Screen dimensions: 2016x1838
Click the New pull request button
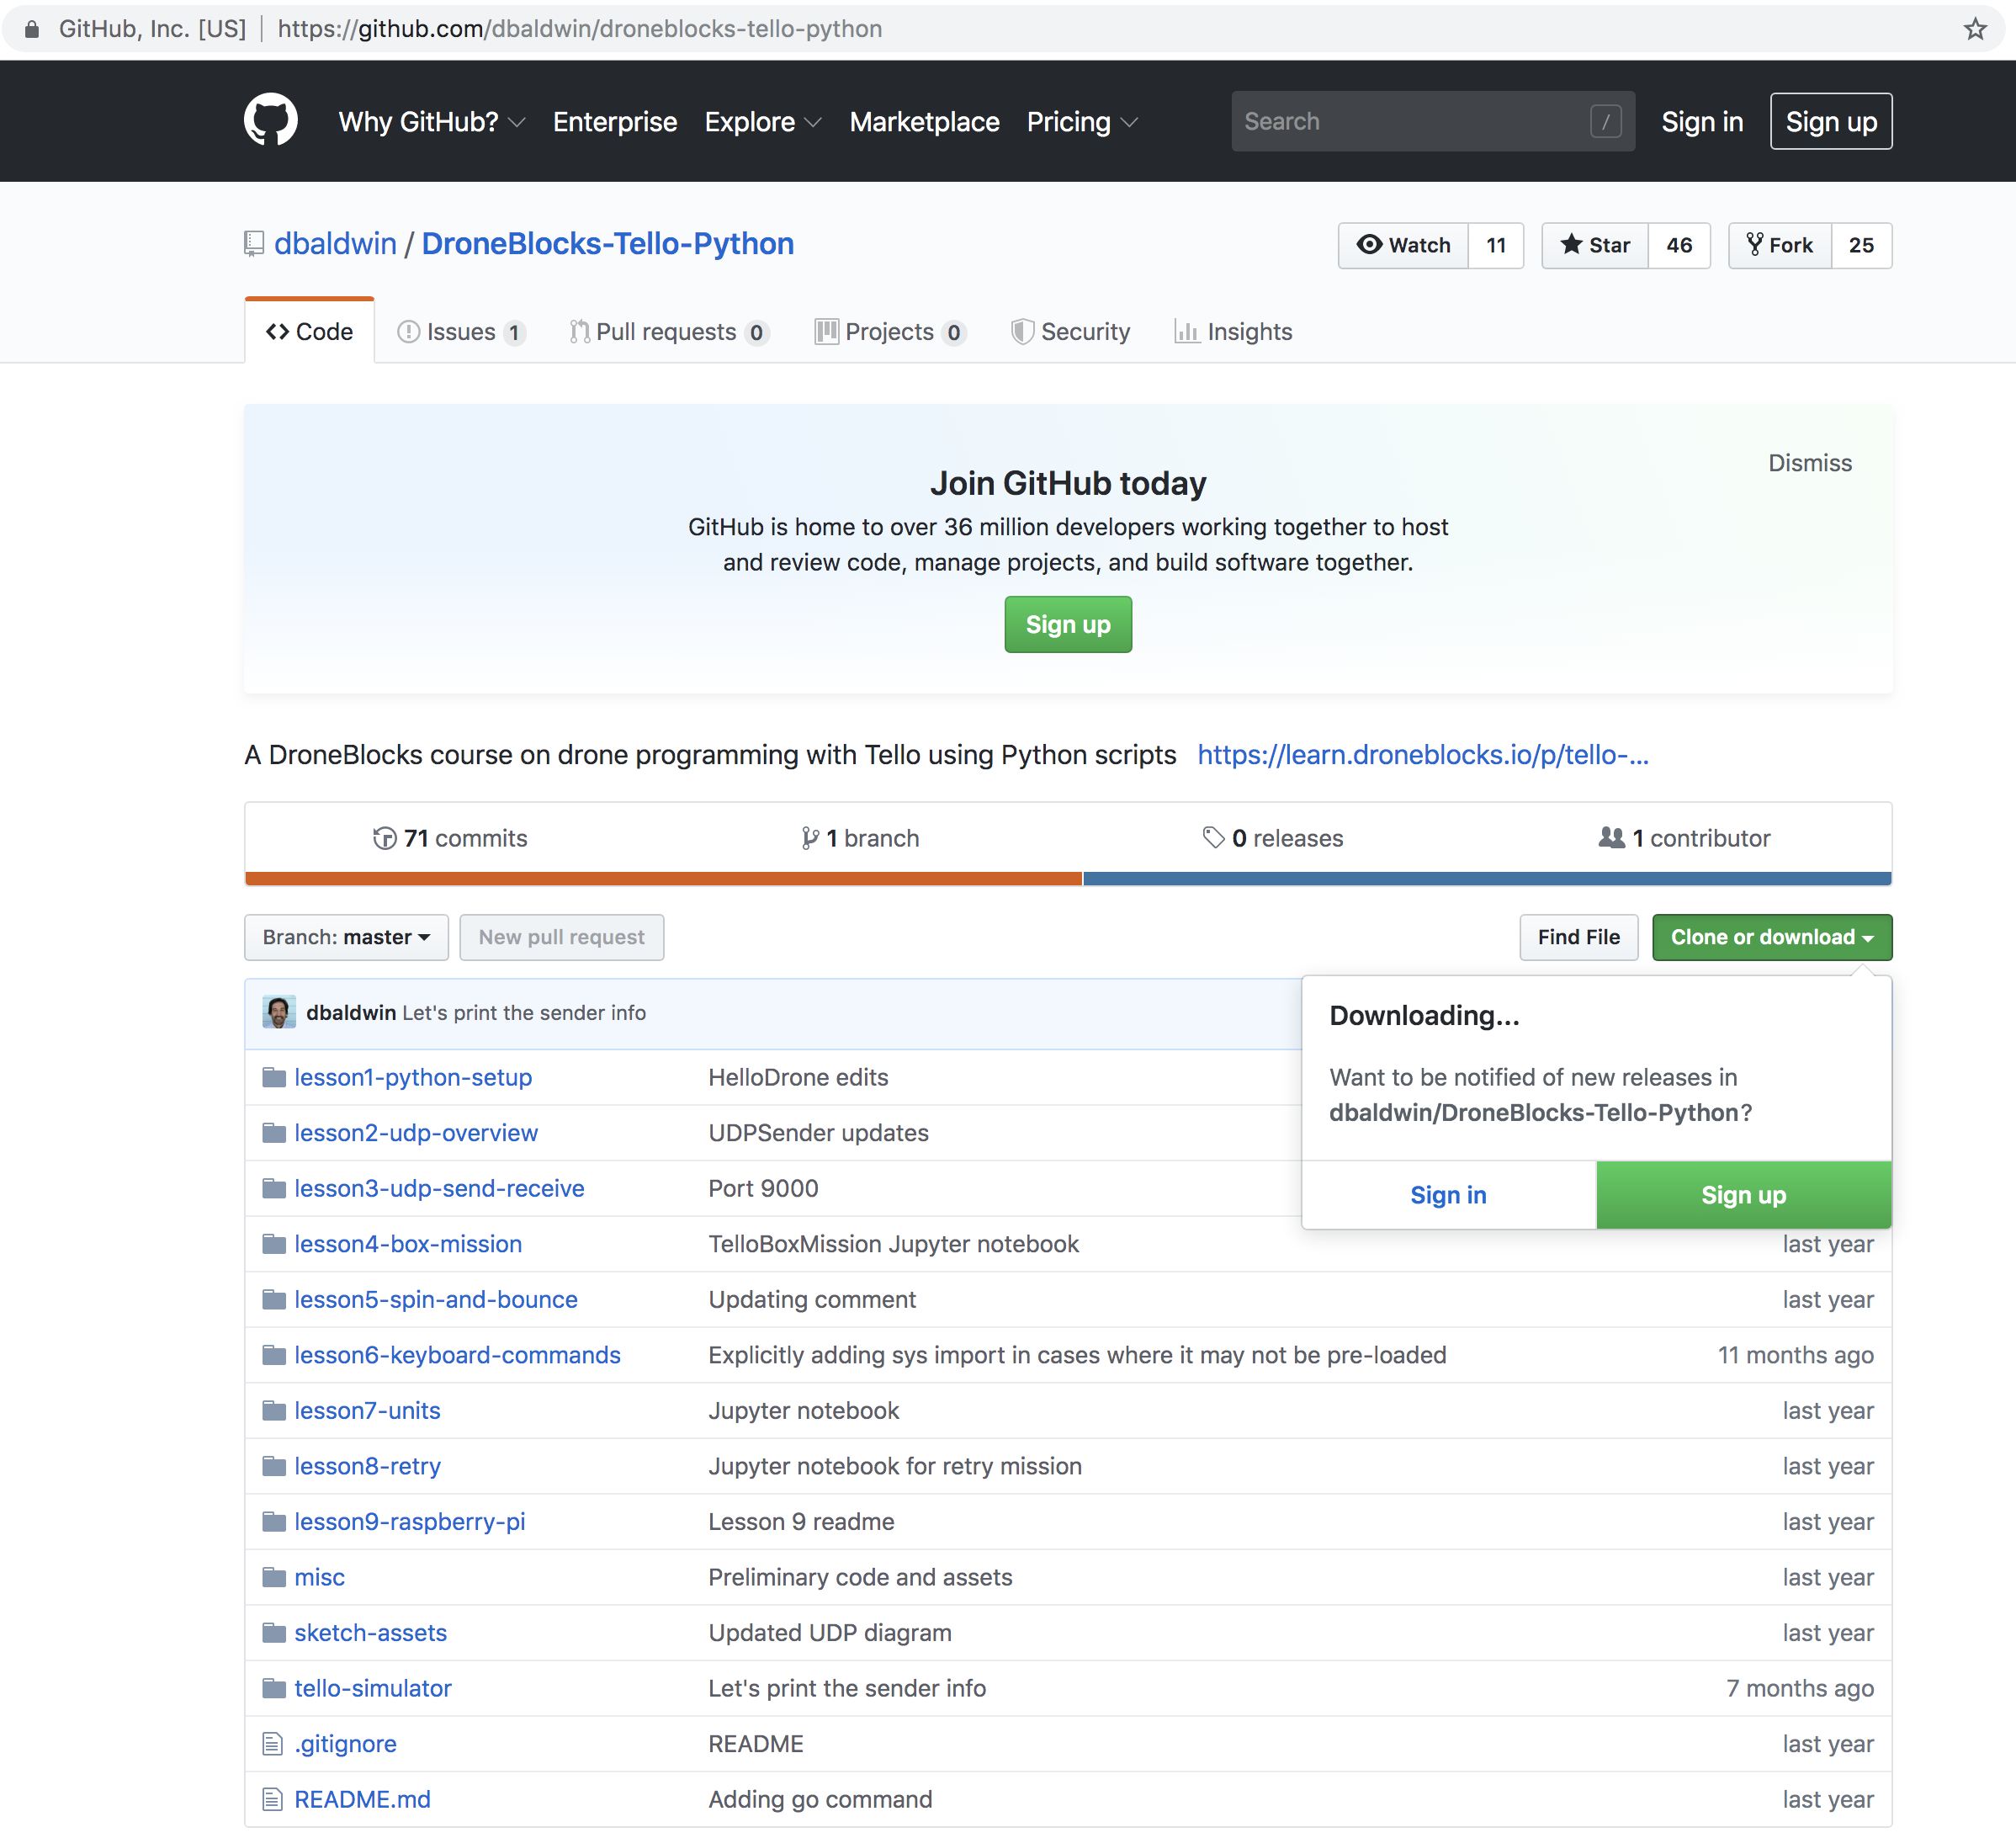coord(562,937)
